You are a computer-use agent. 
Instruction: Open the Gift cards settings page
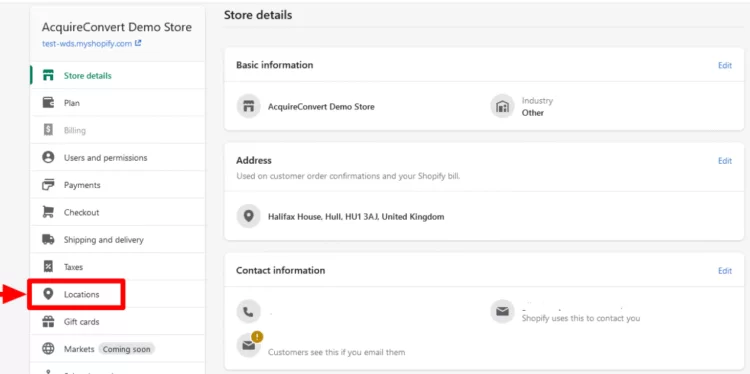click(x=118, y=322)
